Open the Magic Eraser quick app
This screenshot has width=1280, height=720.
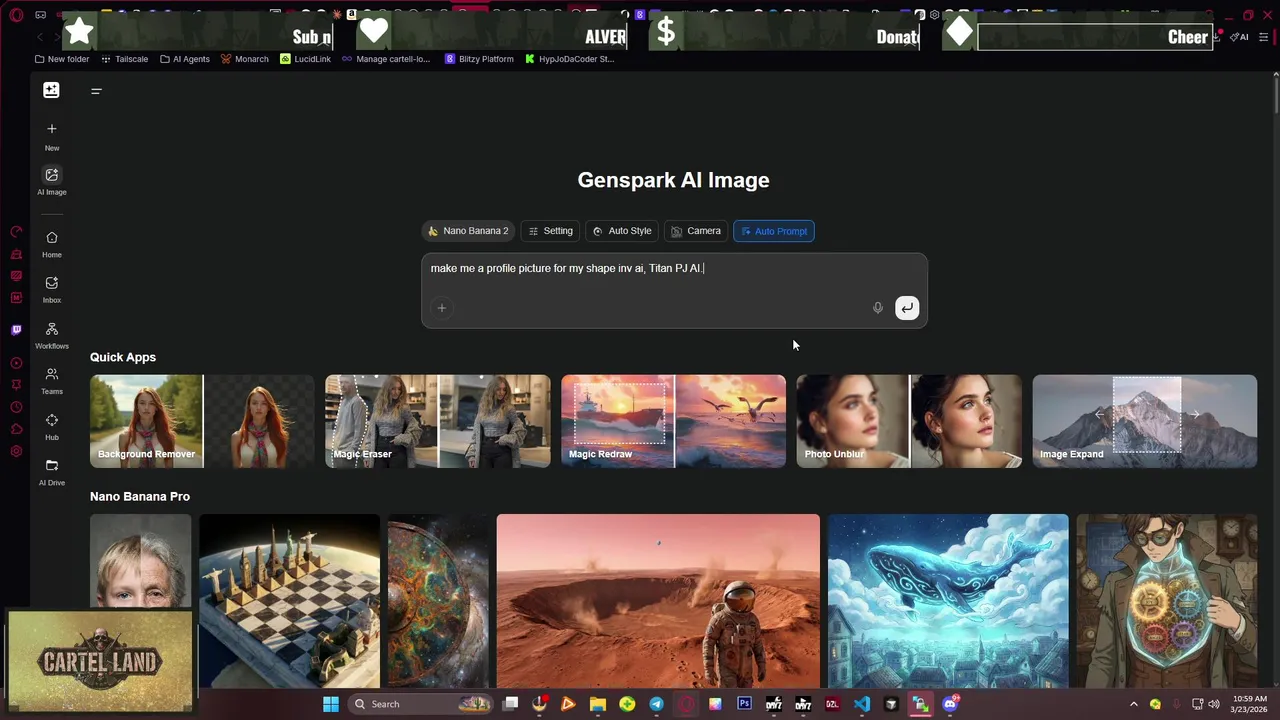coord(438,421)
